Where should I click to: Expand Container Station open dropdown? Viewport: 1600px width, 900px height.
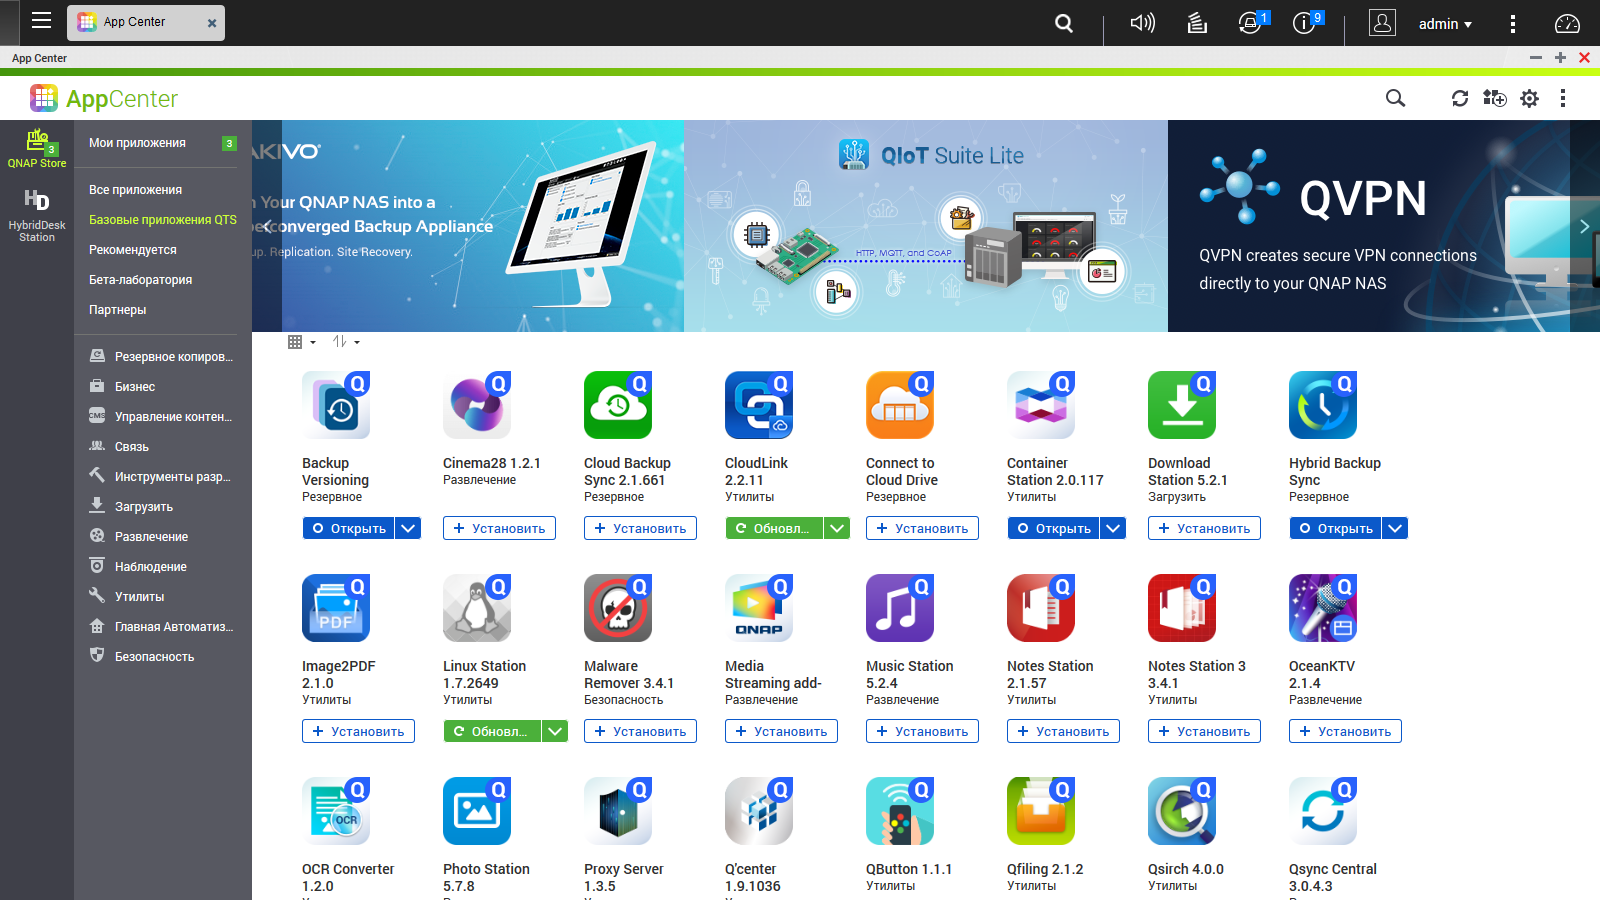coord(1113,528)
